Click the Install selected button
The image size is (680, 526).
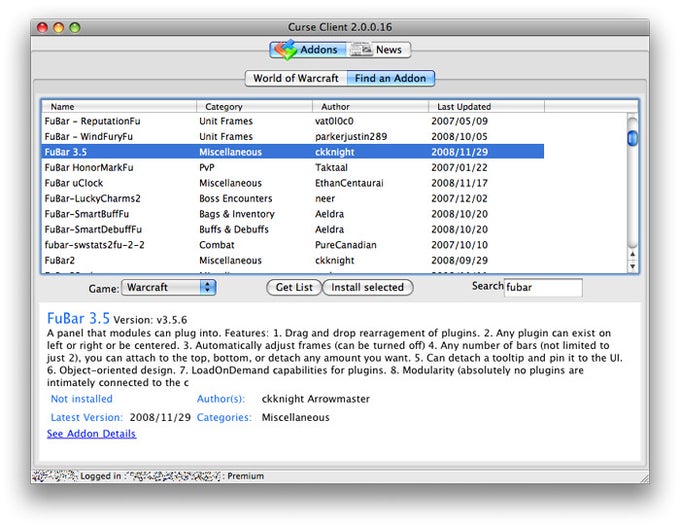point(367,288)
